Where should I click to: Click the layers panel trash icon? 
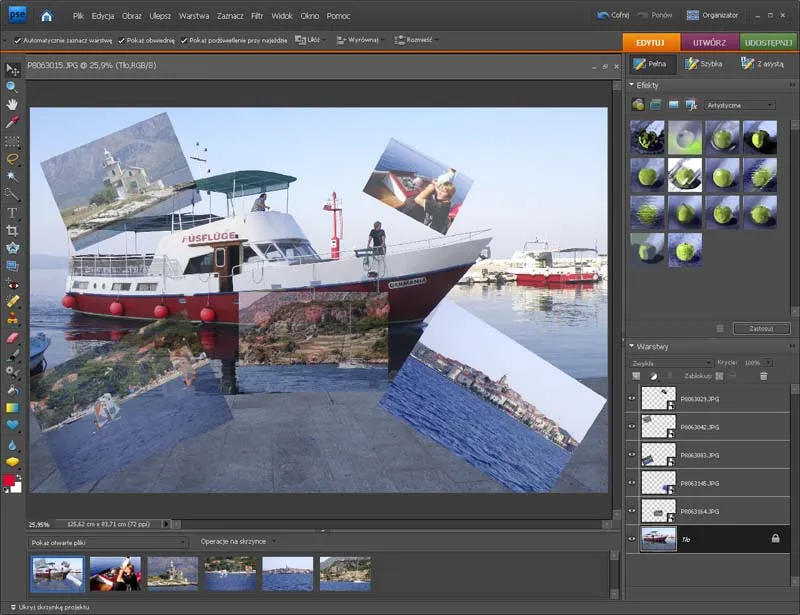point(763,376)
